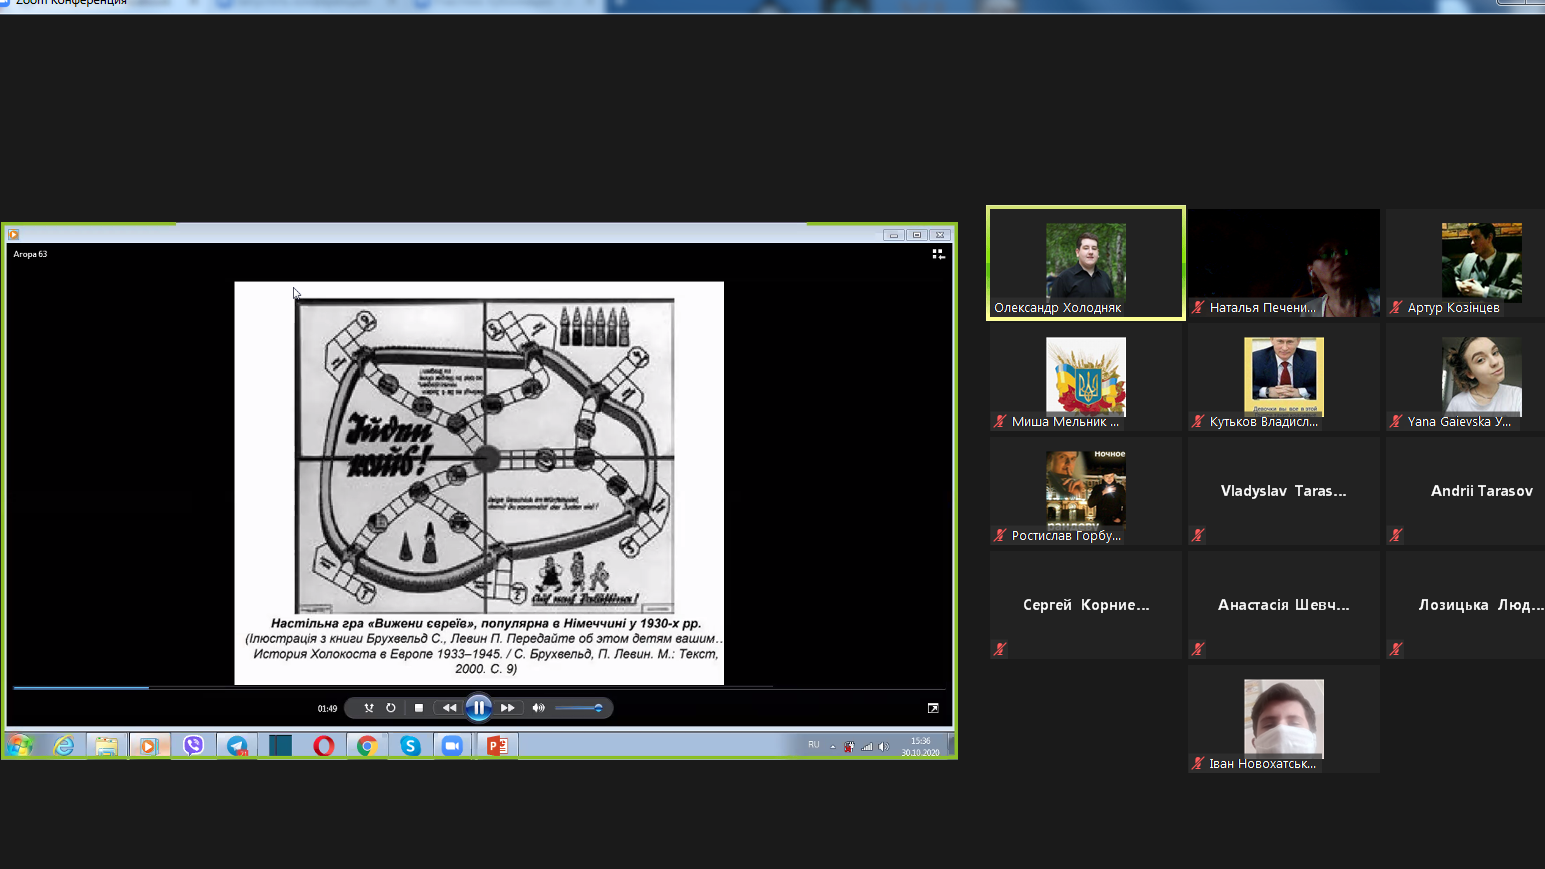Show hidden system tray icons arrow
Image resolution: width=1545 pixels, height=869 pixels.
pos(832,746)
